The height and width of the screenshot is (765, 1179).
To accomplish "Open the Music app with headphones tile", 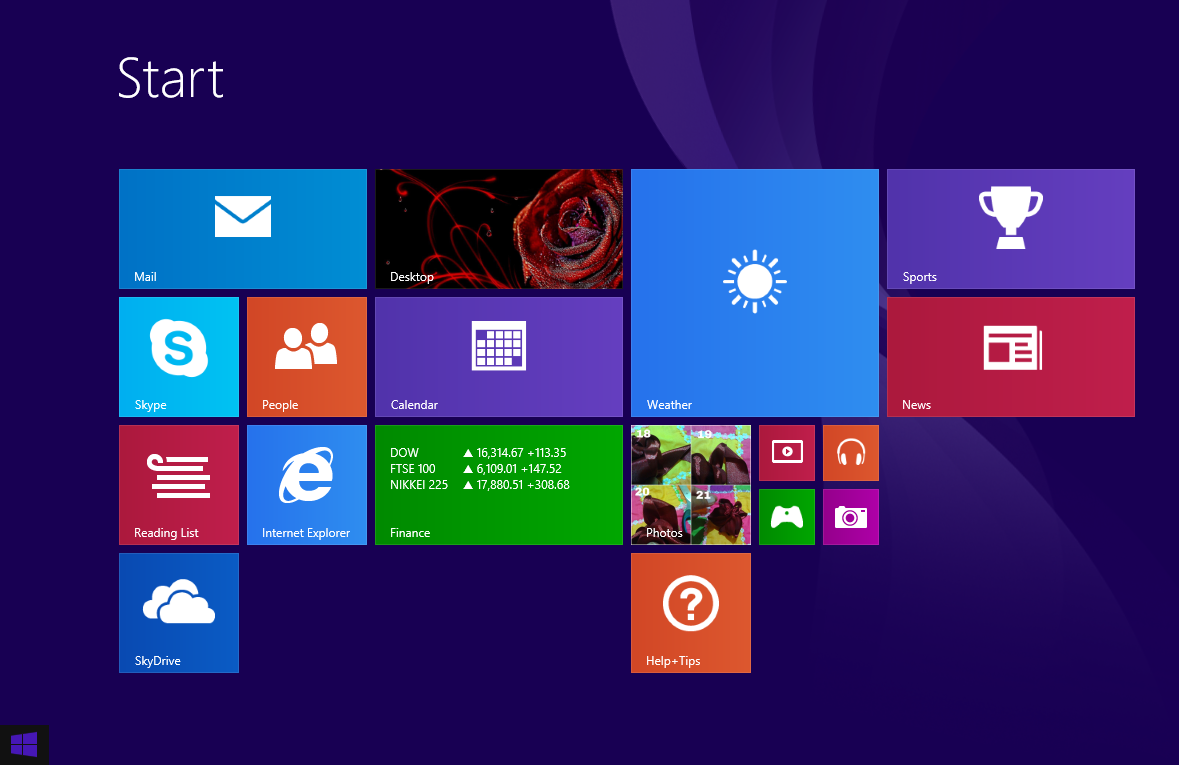I will tap(850, 453).
